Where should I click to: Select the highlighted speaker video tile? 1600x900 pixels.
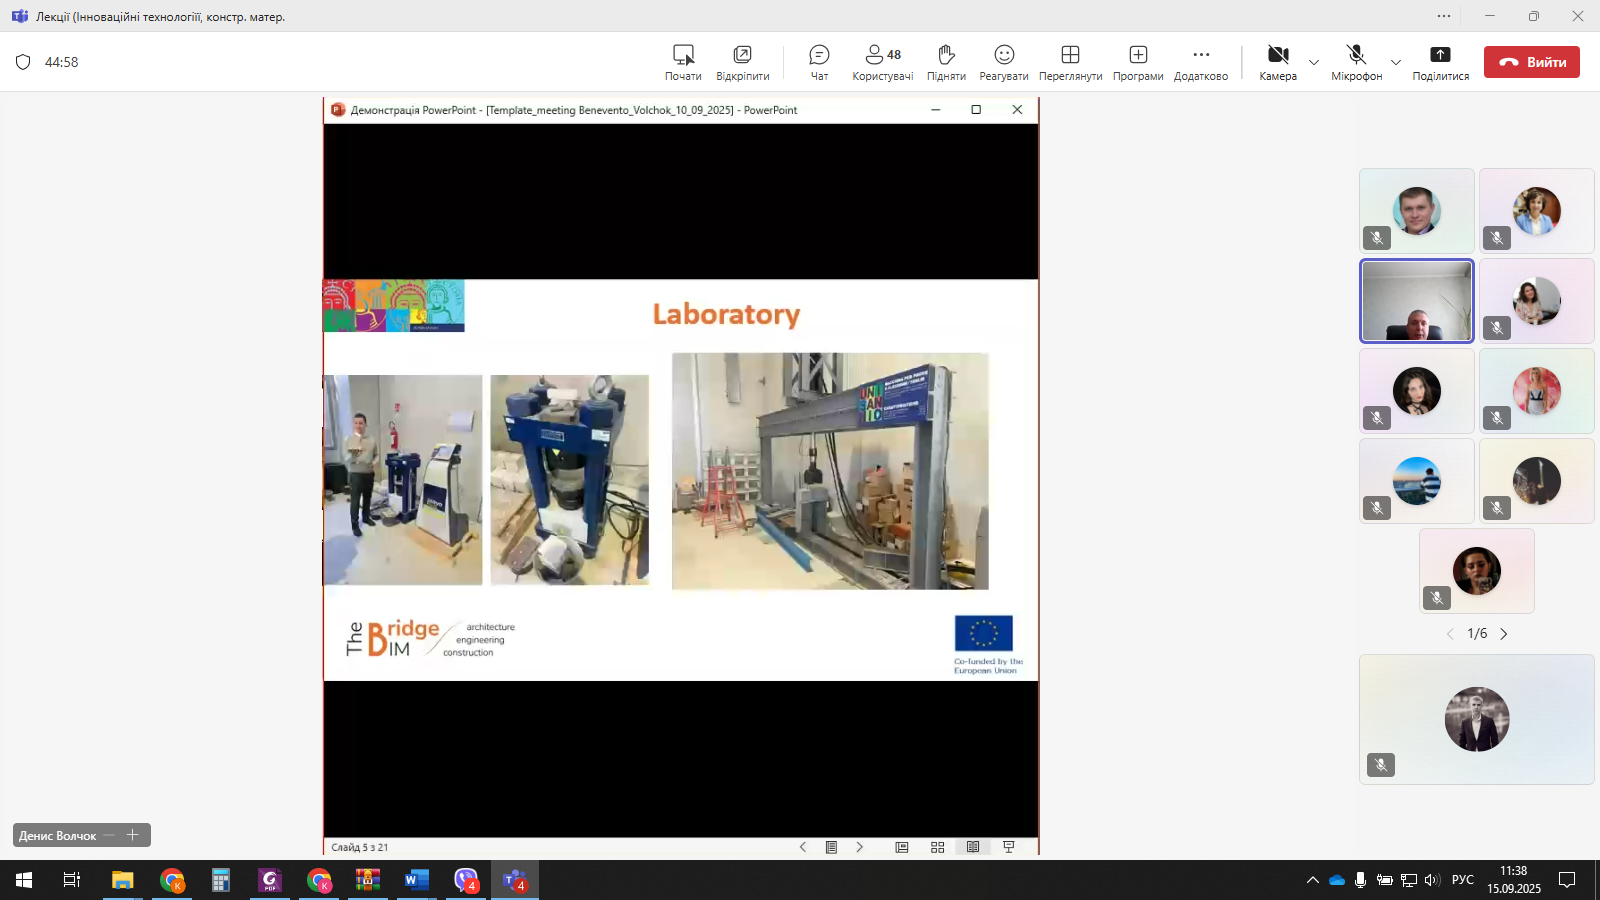pos(1416,301)
